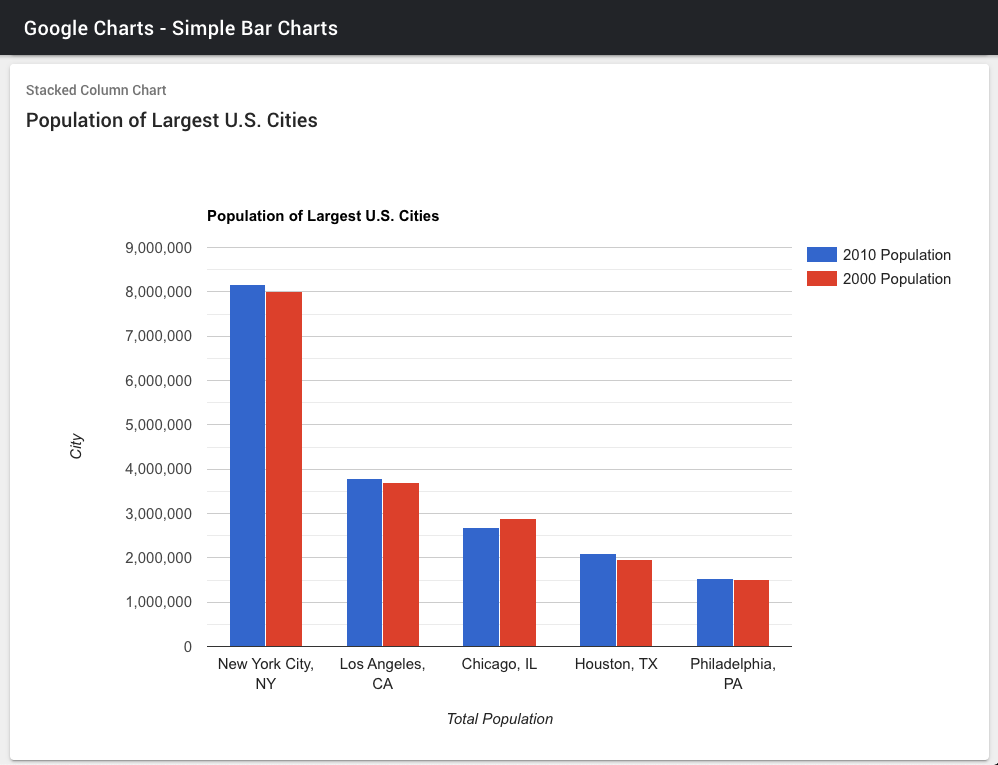Click the blue 2010 Population legend swatch
The height and width of the screenshot is (765, 998).
821,255
